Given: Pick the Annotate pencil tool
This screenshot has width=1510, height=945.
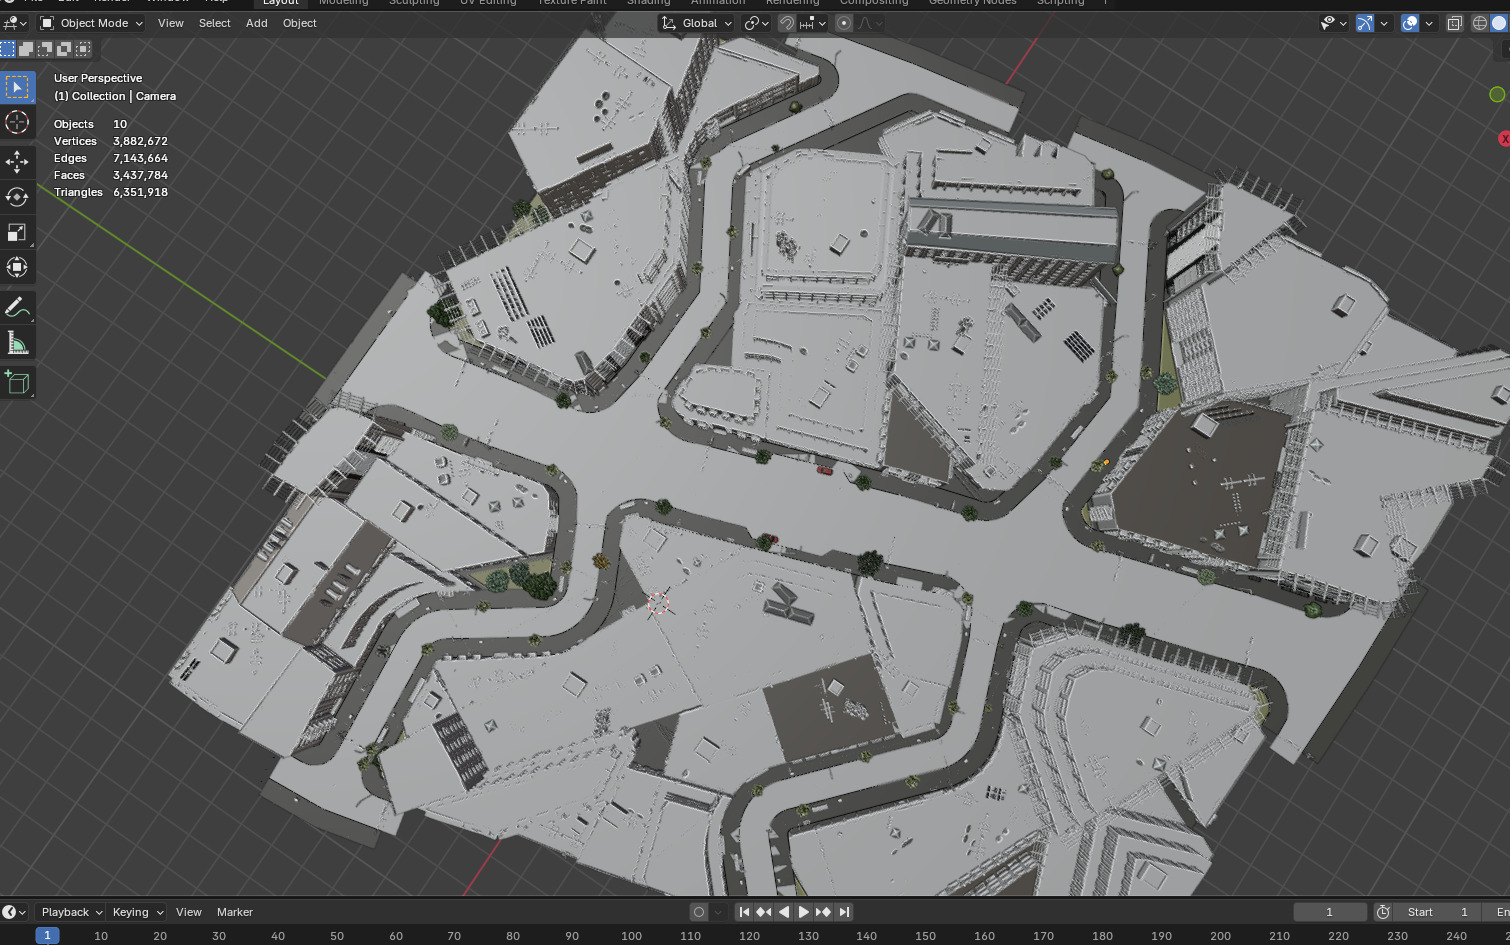Looking at the screenshot, I should [17, 308].
